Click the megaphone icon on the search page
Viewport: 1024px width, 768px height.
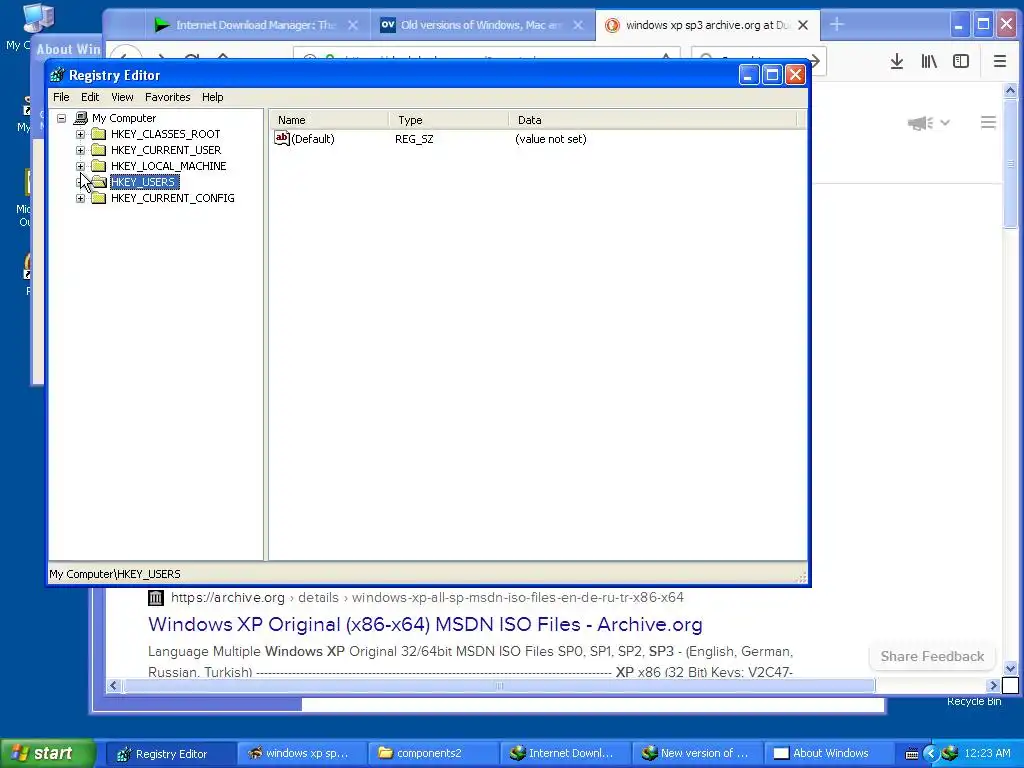(921, 123)
